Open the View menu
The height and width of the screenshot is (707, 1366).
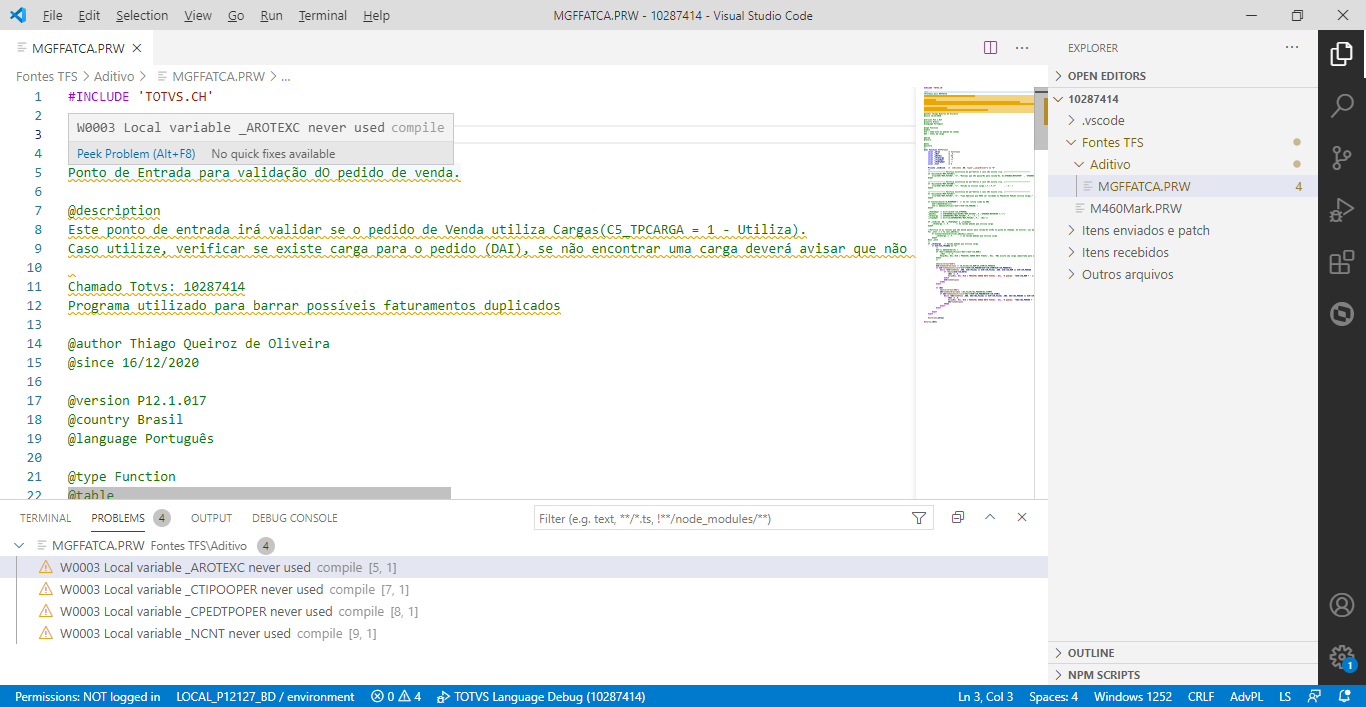click(x=198, y=15)
